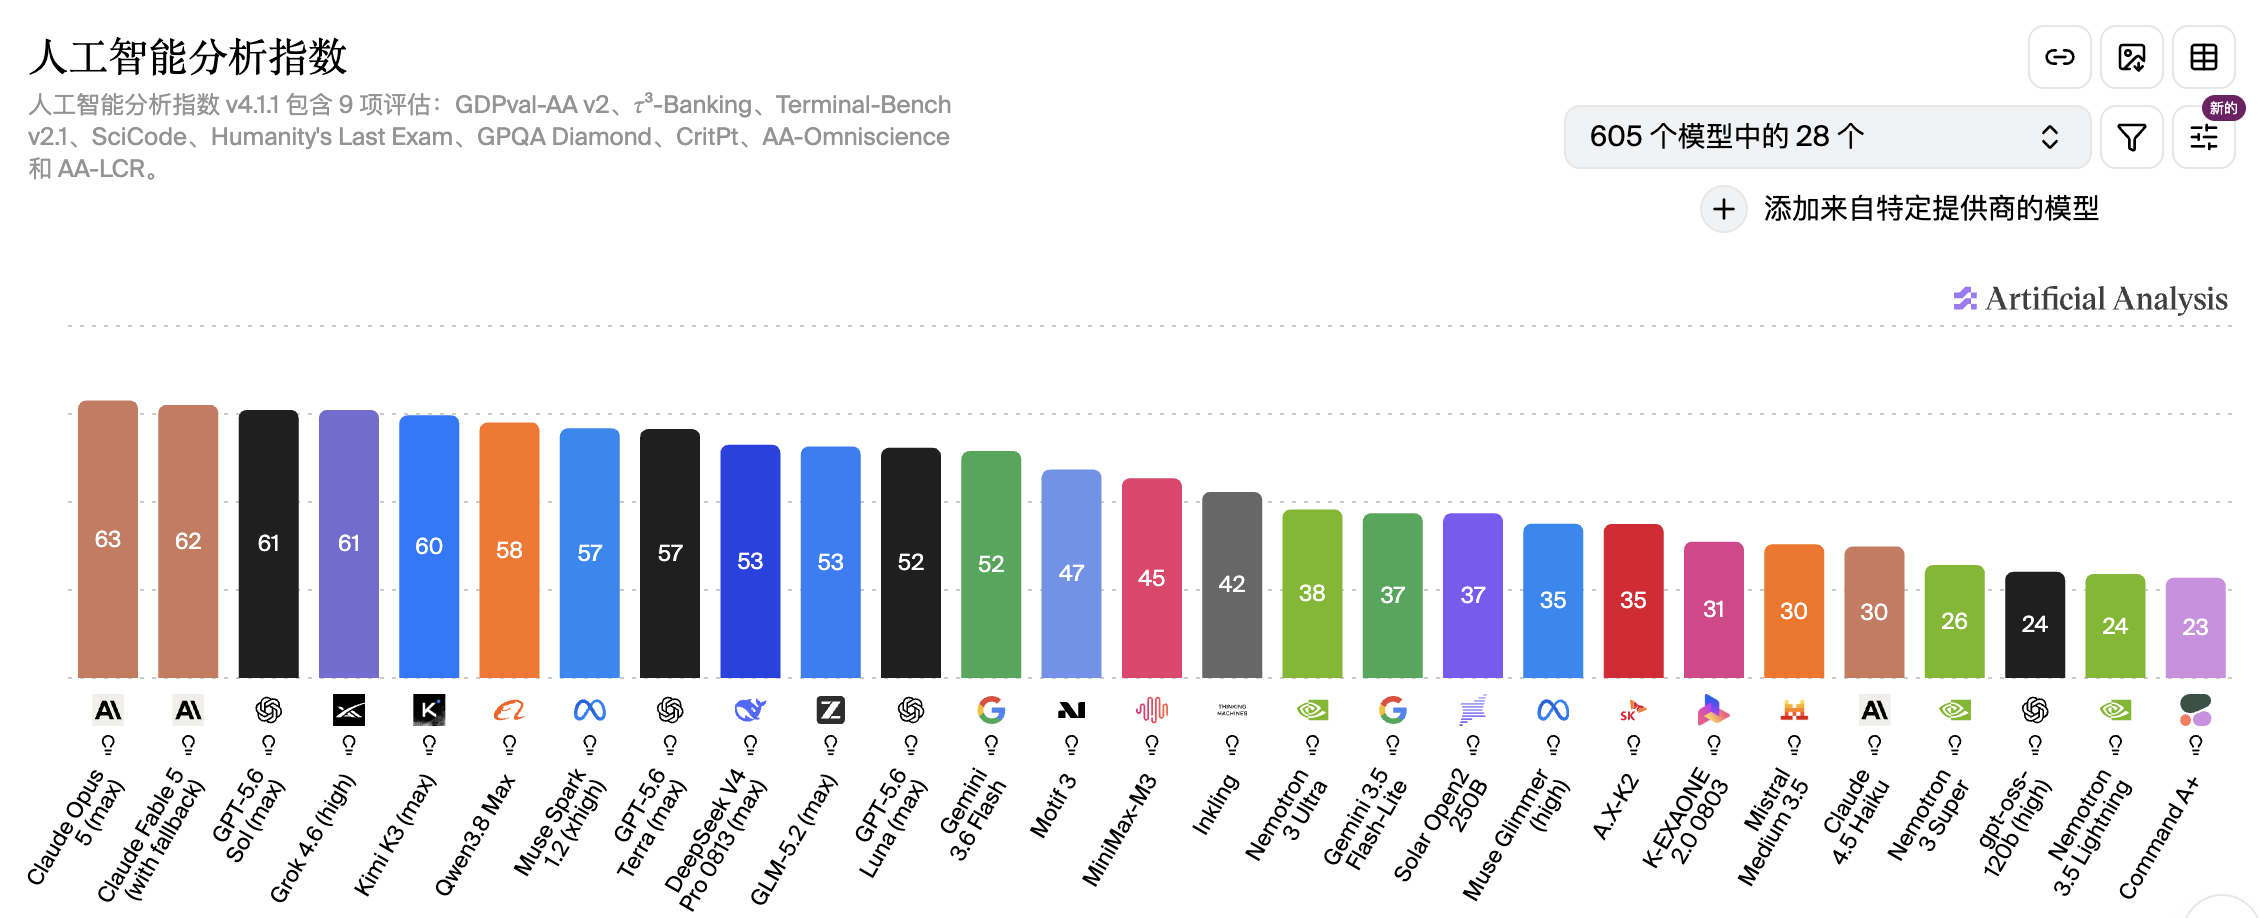Open the filter funnel icon

(x=2132, y=137)
